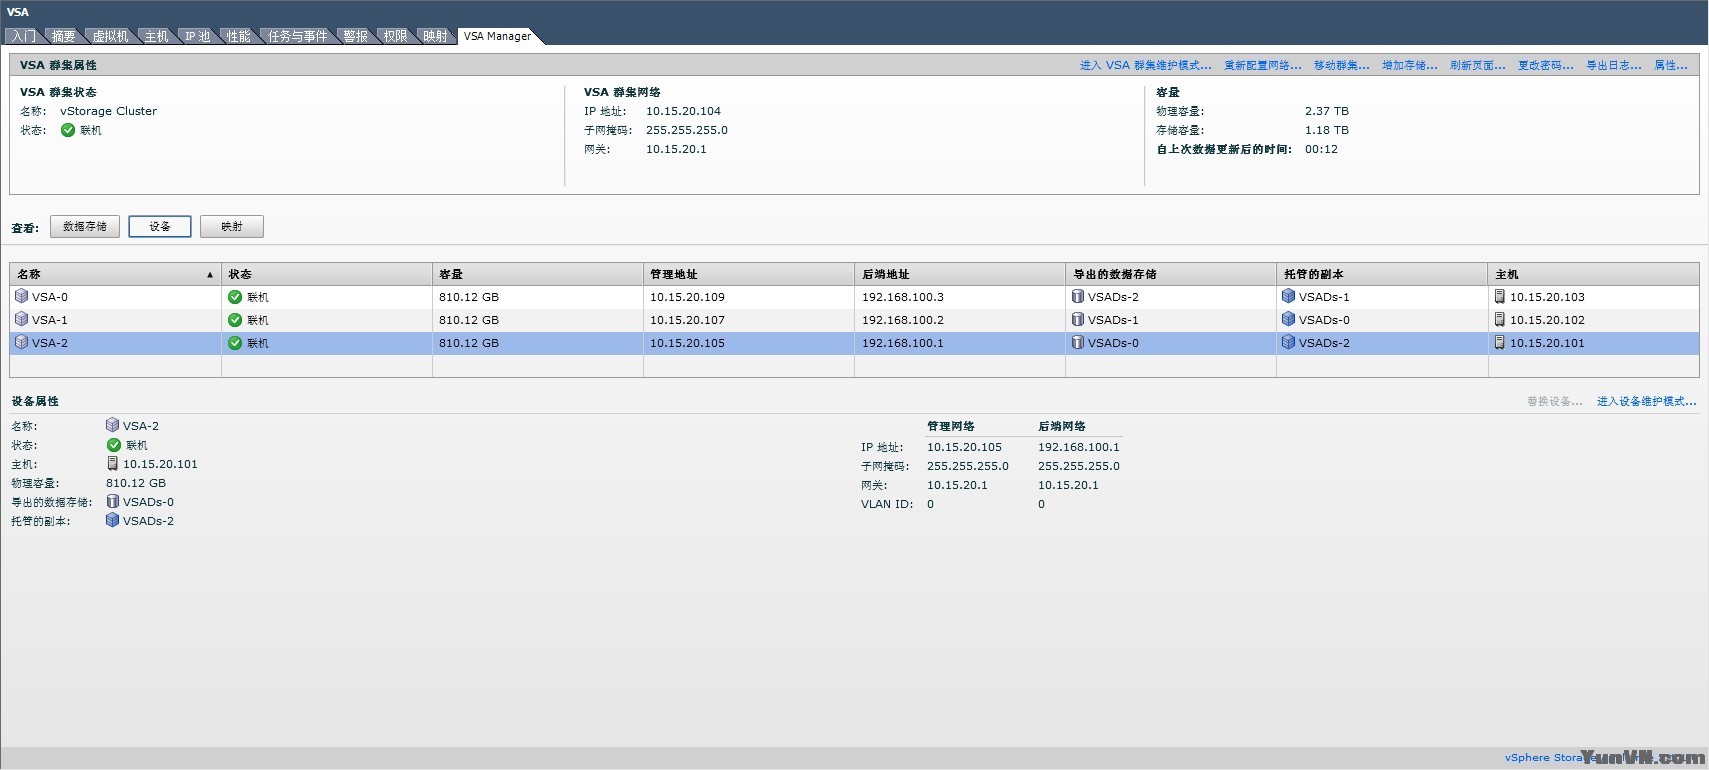This screenshot has height=770, width=1709.
Task: Show the 映射 view button next to 设备
Action: pyautogui.click(x=232, y=227)
